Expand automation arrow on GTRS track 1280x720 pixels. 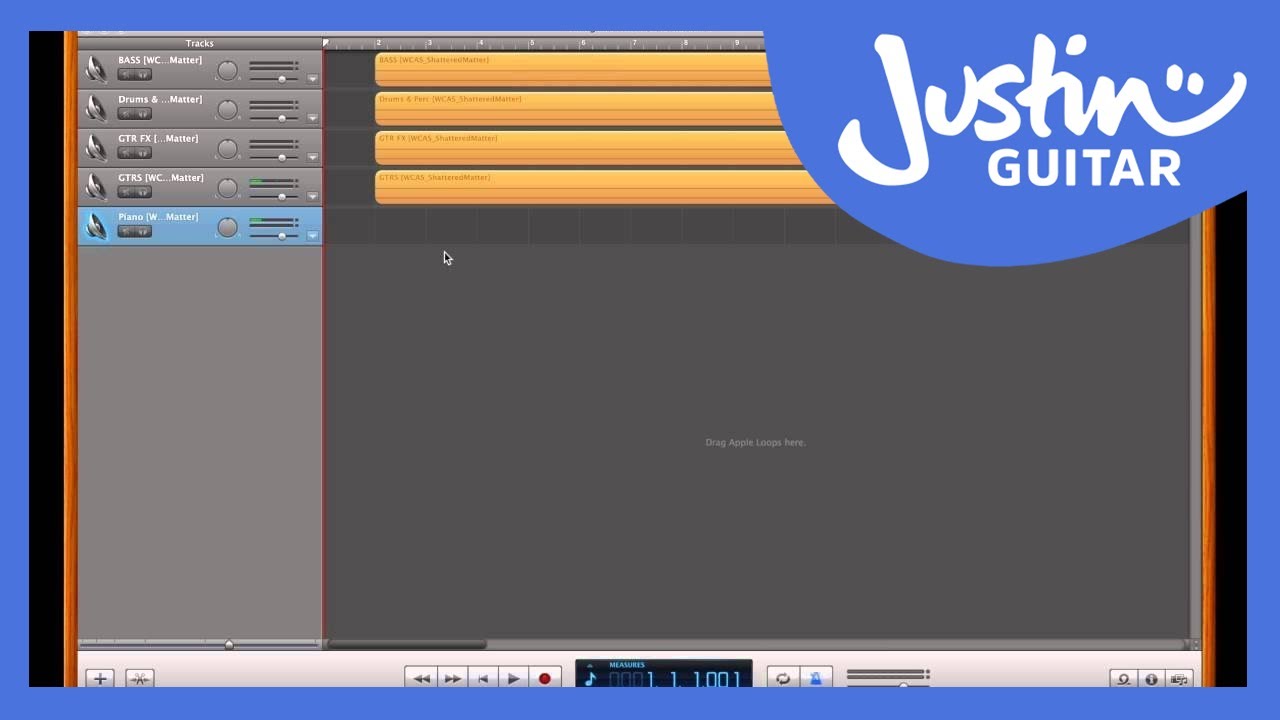pyautogui.click(x=312, y=196)
